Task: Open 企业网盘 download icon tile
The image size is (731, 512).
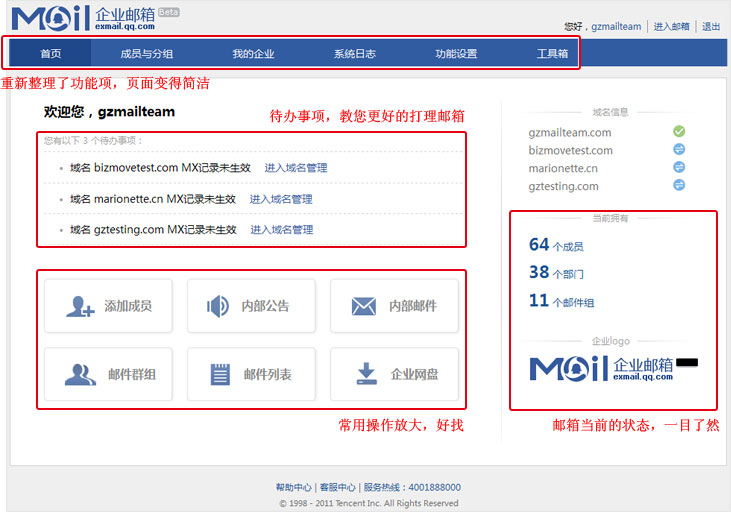Action: [366, 375]
